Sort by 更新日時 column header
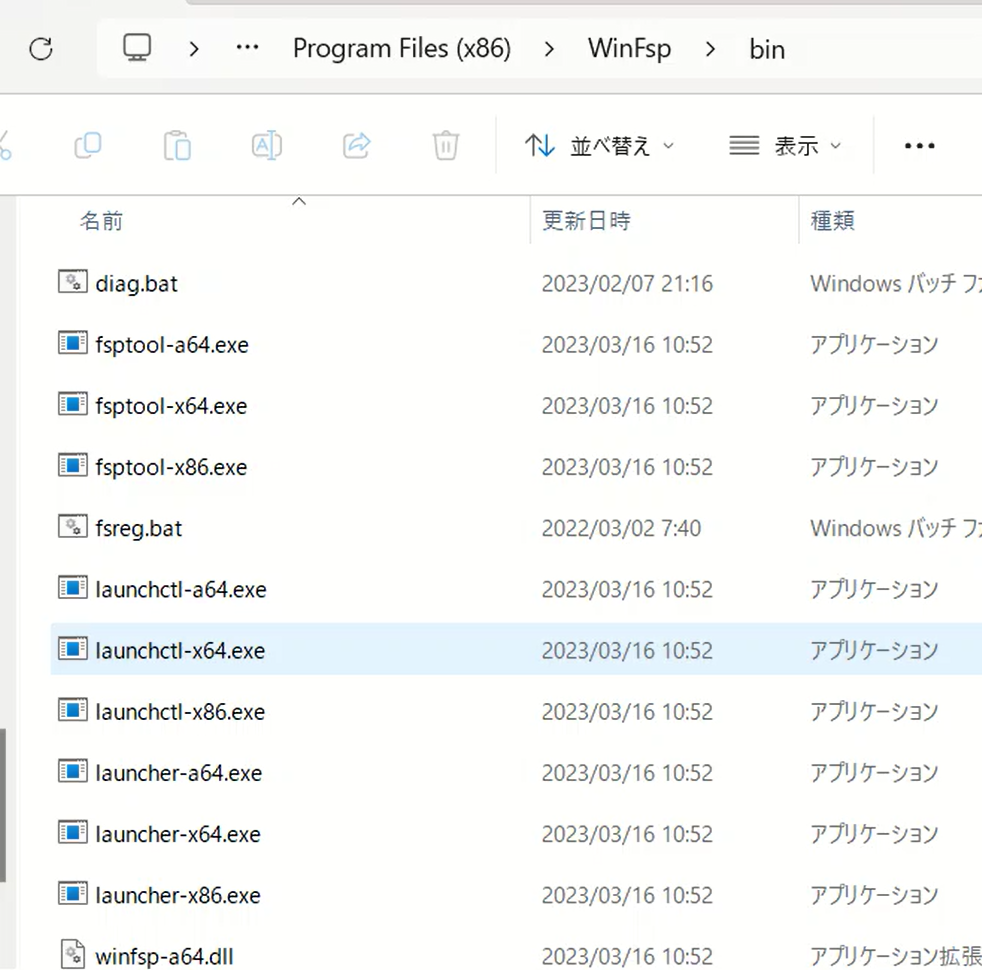The image size is (982, 970). pyautogui.click(x=586, y=221)
